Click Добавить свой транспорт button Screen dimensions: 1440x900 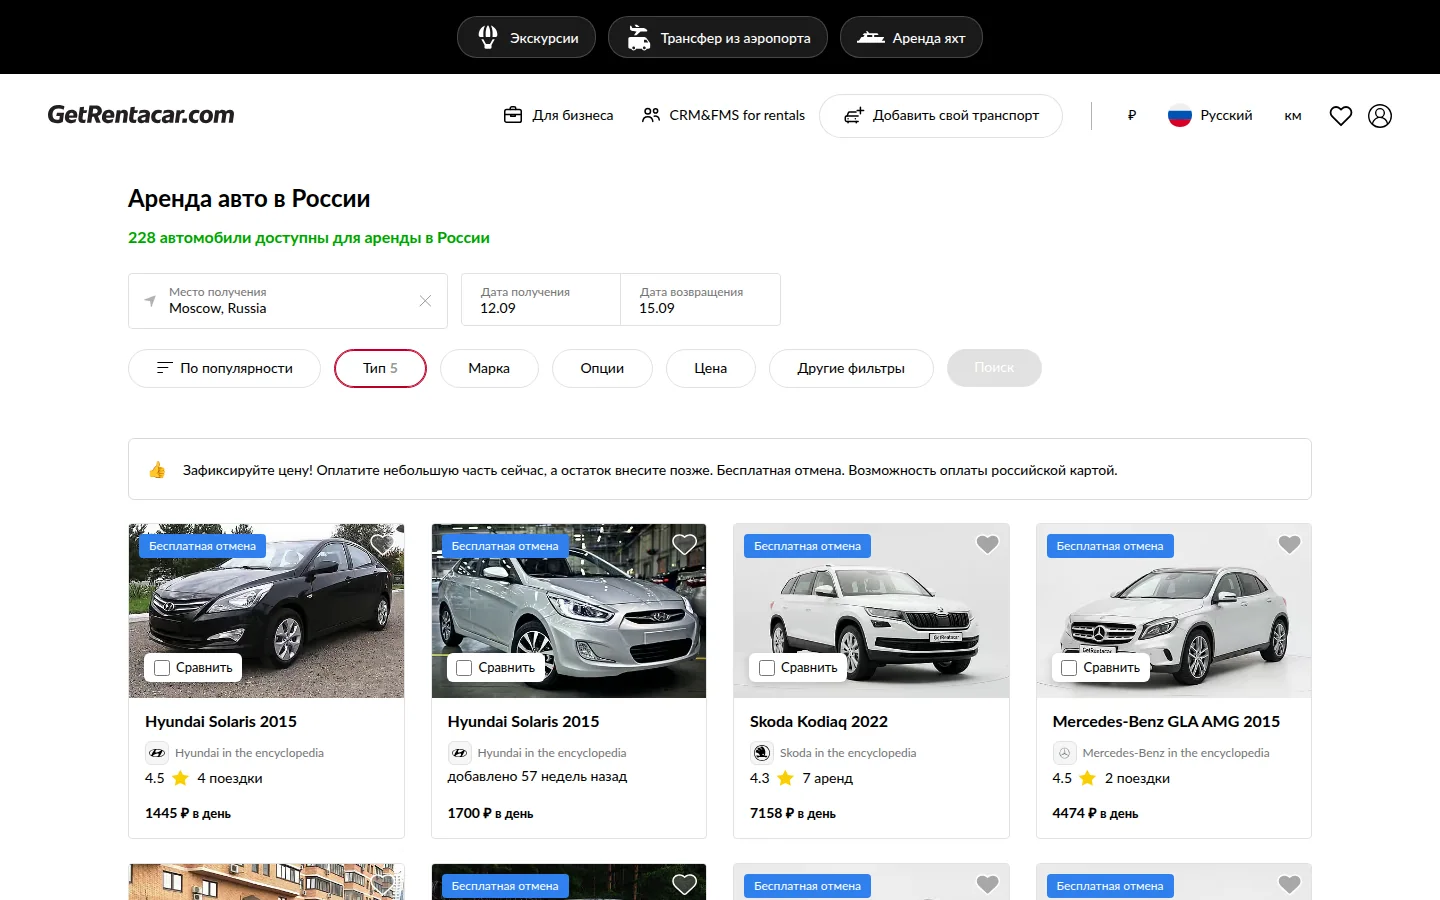click(941, 116)
